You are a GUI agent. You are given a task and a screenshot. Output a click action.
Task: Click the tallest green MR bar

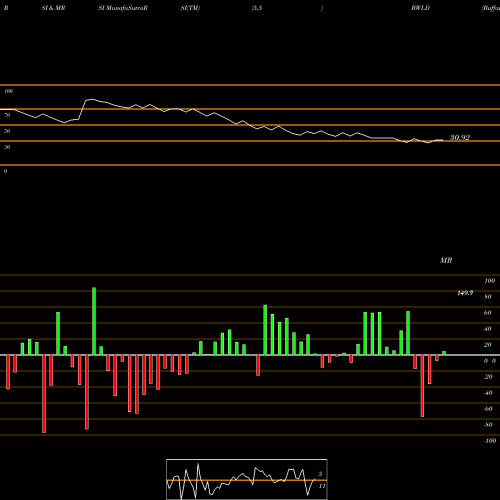(94, 321)
